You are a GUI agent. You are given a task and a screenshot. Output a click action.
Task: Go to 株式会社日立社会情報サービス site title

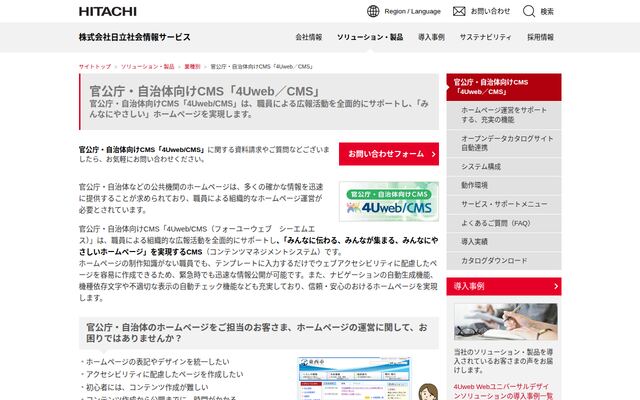(135, 37)
